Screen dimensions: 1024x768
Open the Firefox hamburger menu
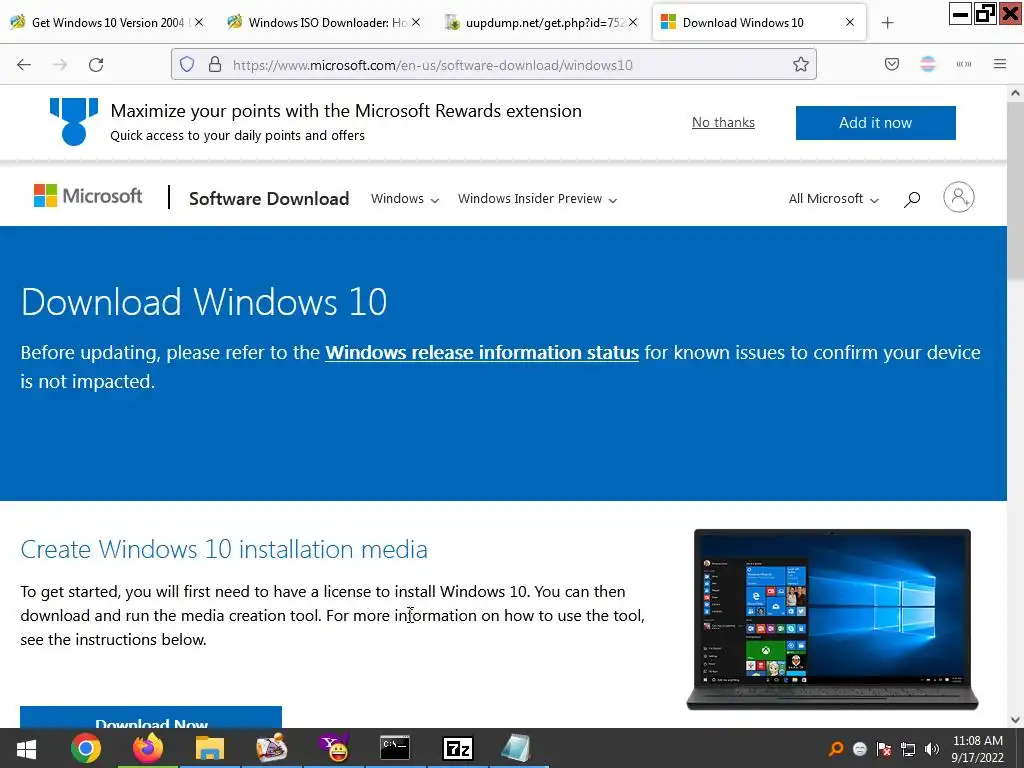click(x=1000, y=64)
